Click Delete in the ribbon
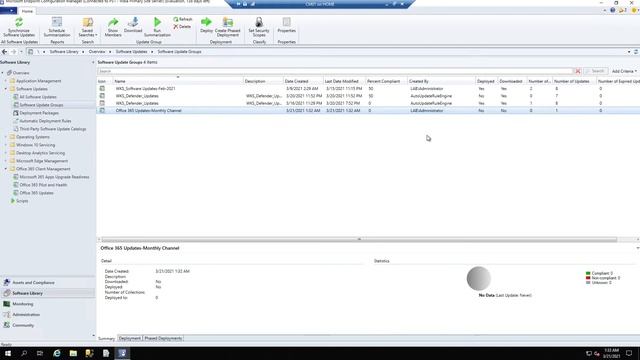Viewport: 640px width, 360px height. (182, 27)
